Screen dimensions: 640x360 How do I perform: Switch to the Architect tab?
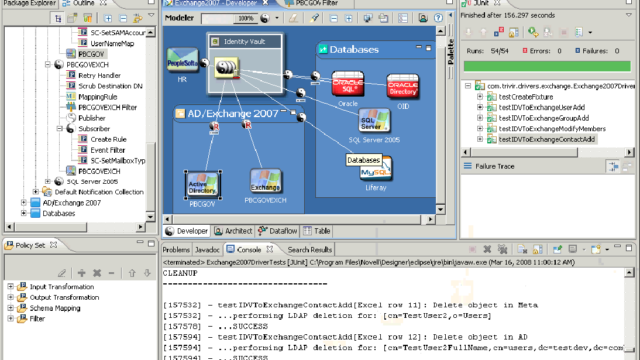[x=233, y=231]
